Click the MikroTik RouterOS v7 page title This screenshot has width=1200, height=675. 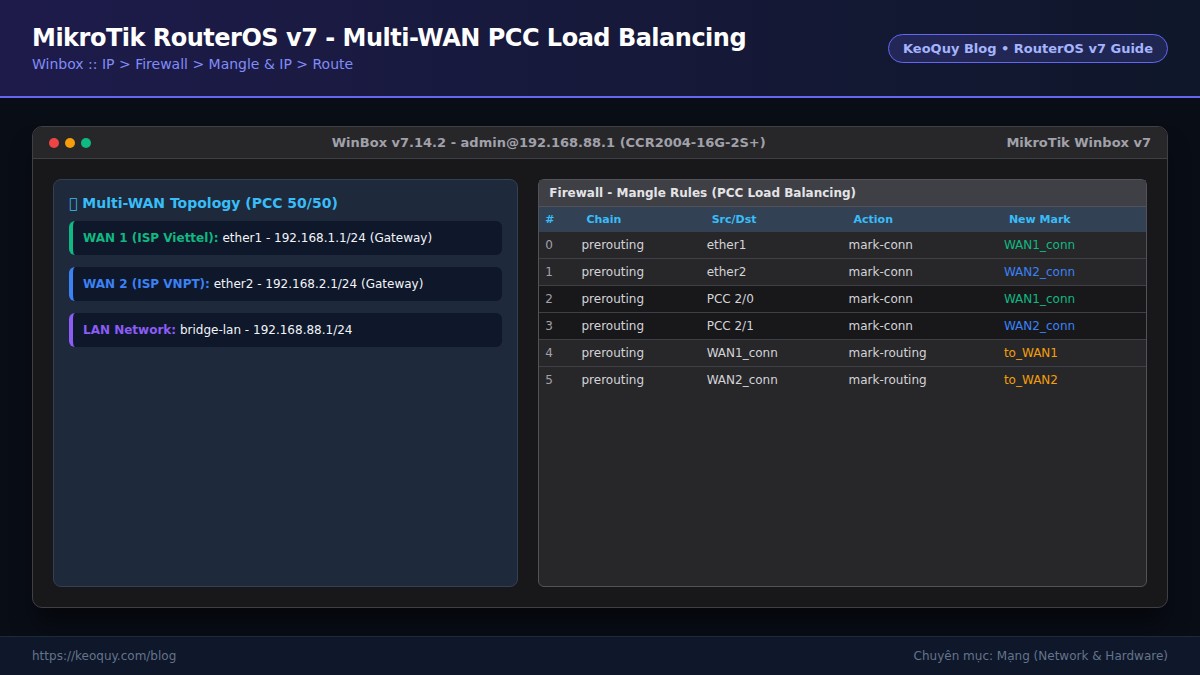coord(389,38)
